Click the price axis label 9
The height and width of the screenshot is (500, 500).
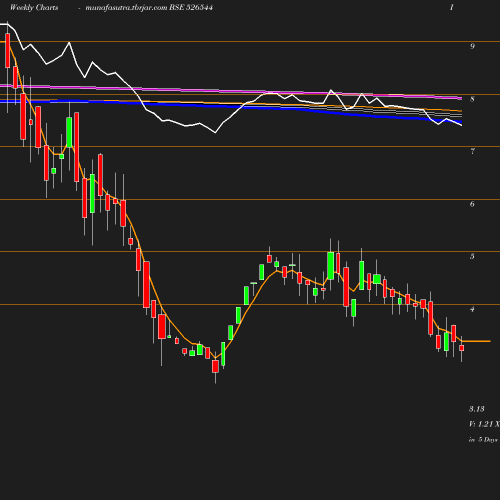472,46
